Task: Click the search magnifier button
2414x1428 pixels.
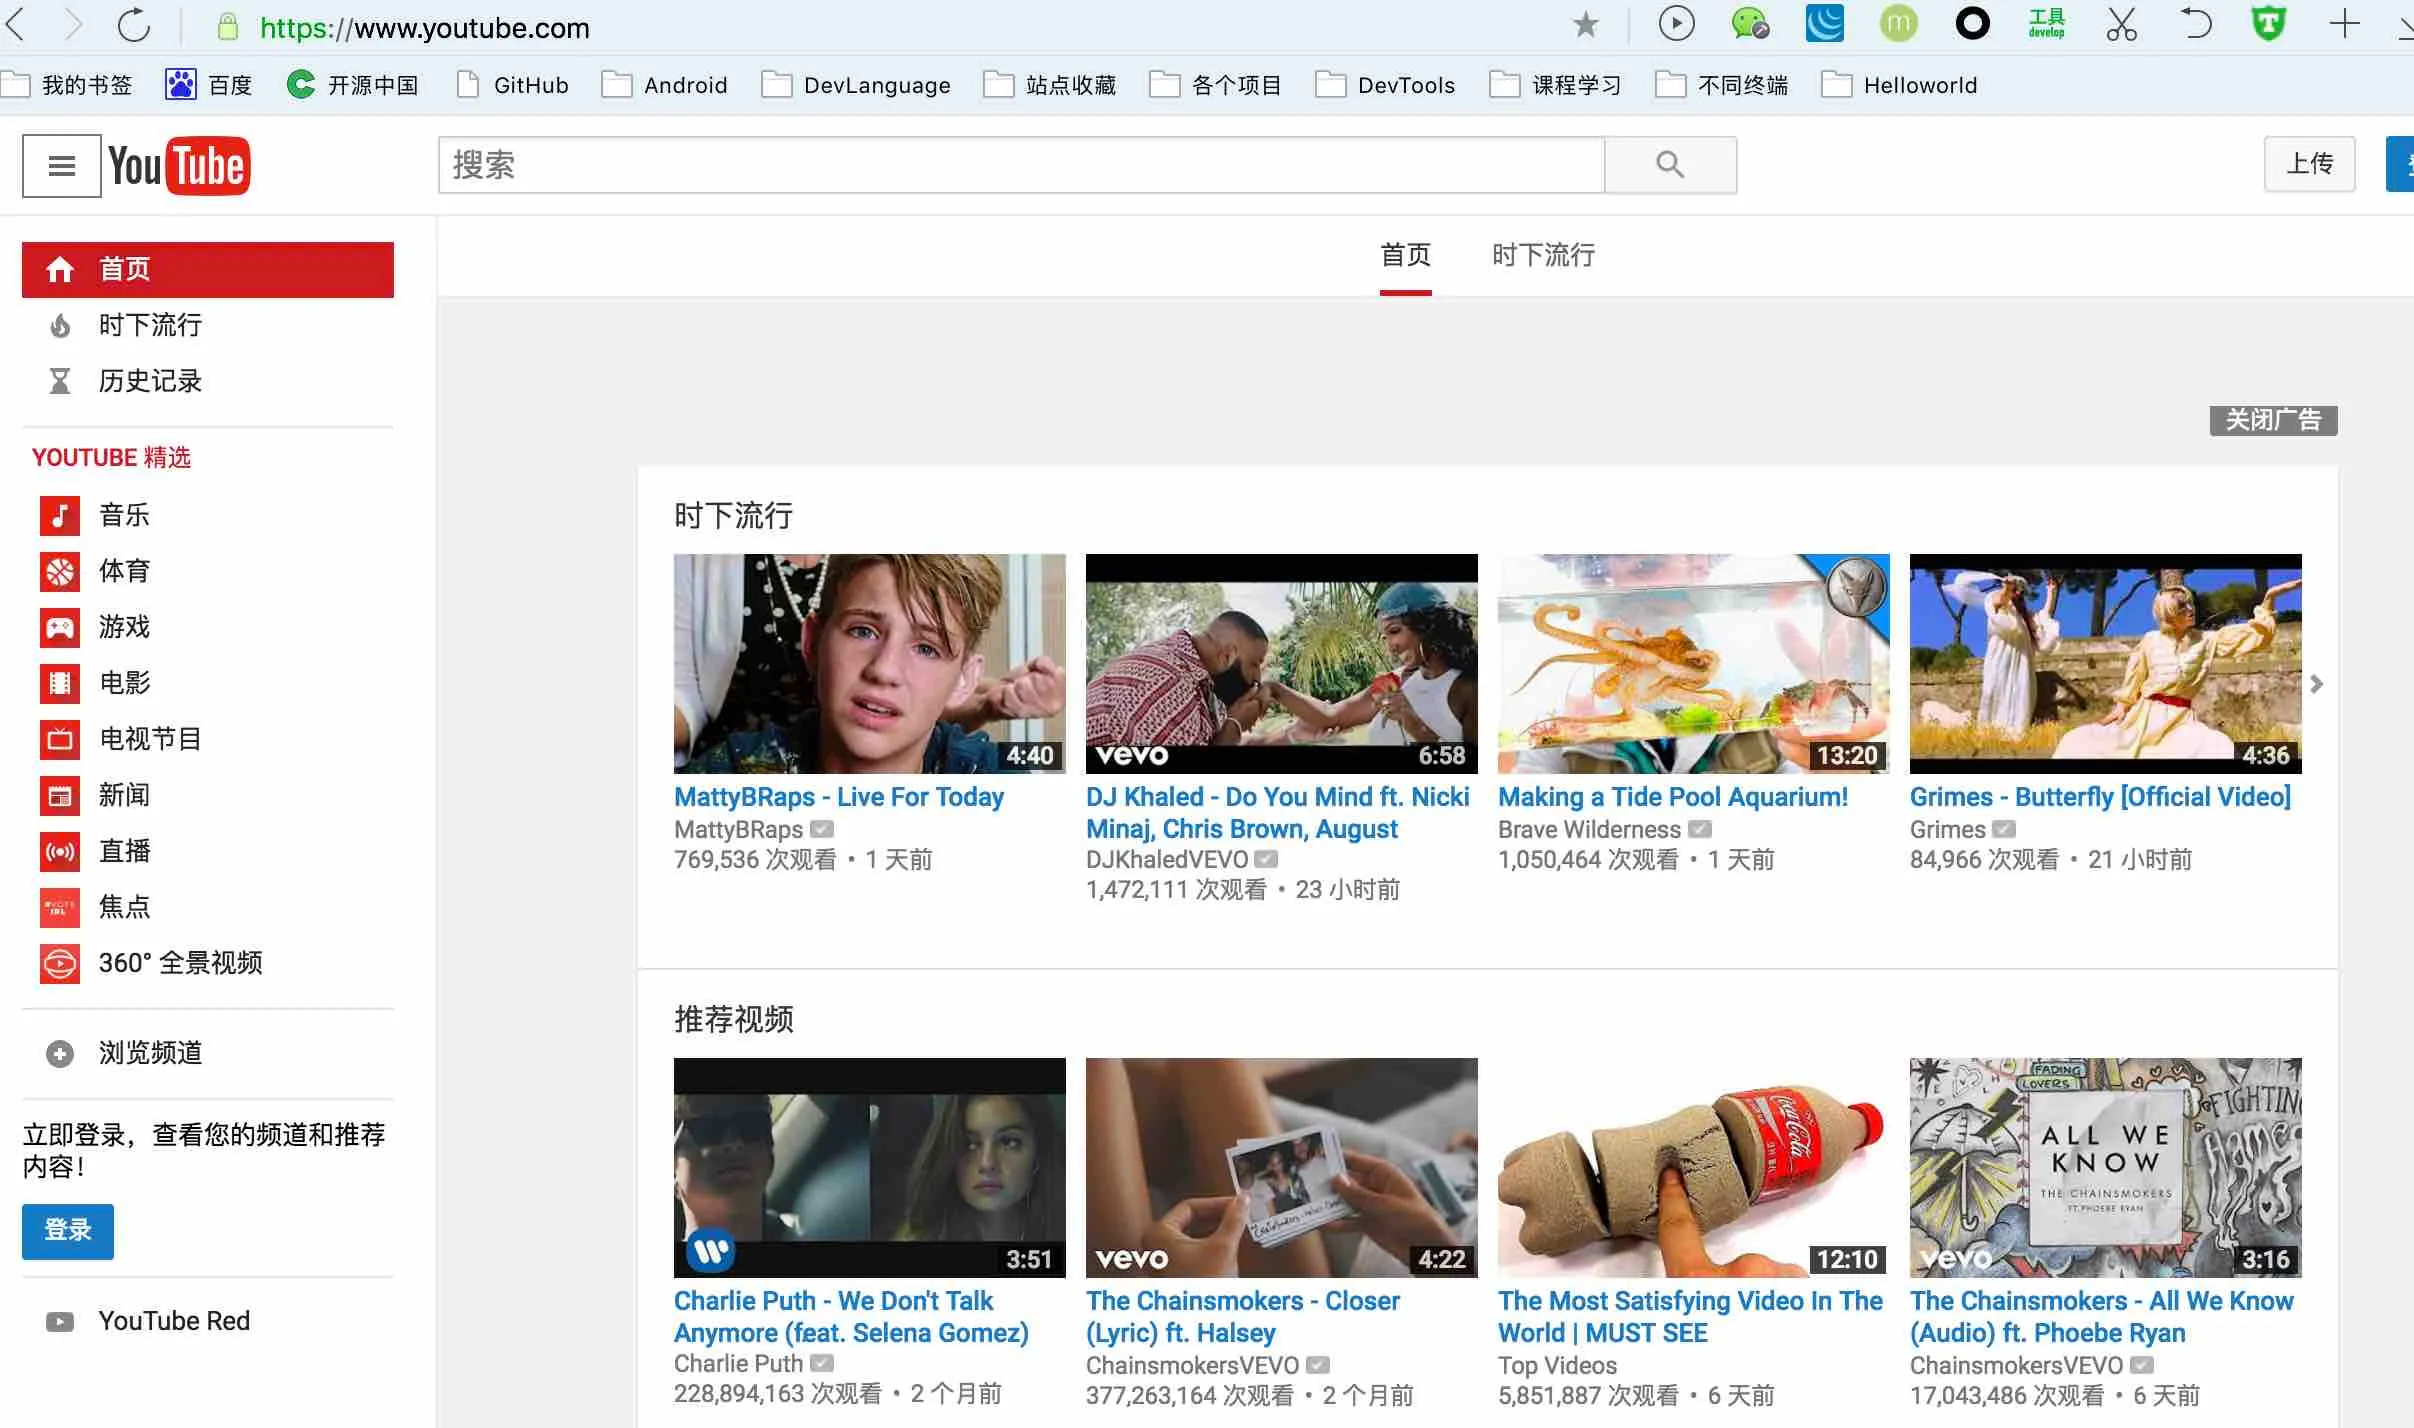Action: [x=1670, y=165]
